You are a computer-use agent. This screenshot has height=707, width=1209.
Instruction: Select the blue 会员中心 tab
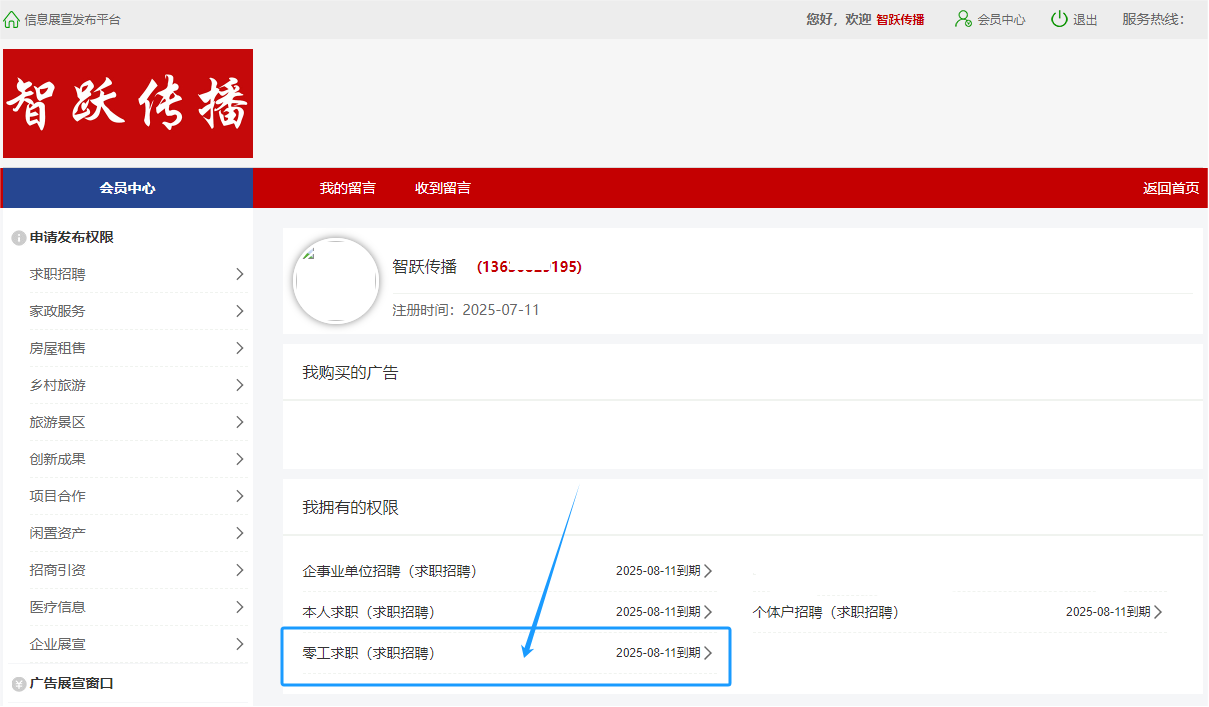point(127,188)
